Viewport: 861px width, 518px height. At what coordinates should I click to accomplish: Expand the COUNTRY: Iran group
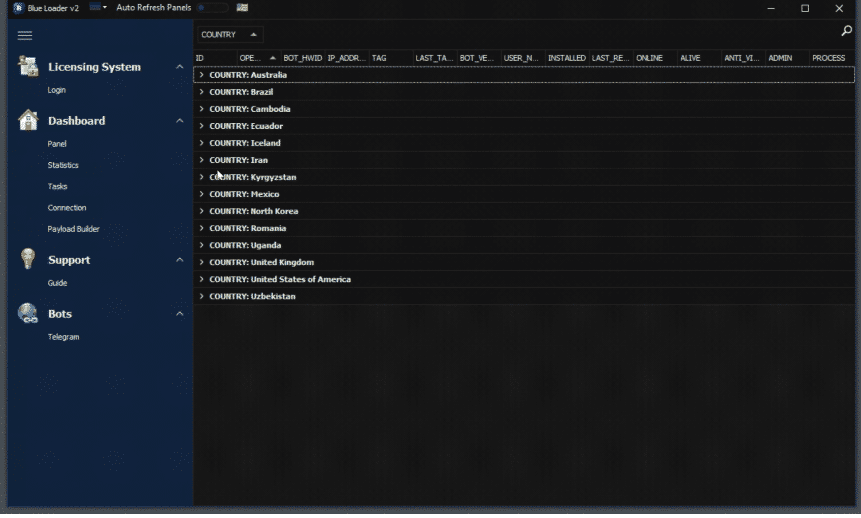(x=202, y=160)
